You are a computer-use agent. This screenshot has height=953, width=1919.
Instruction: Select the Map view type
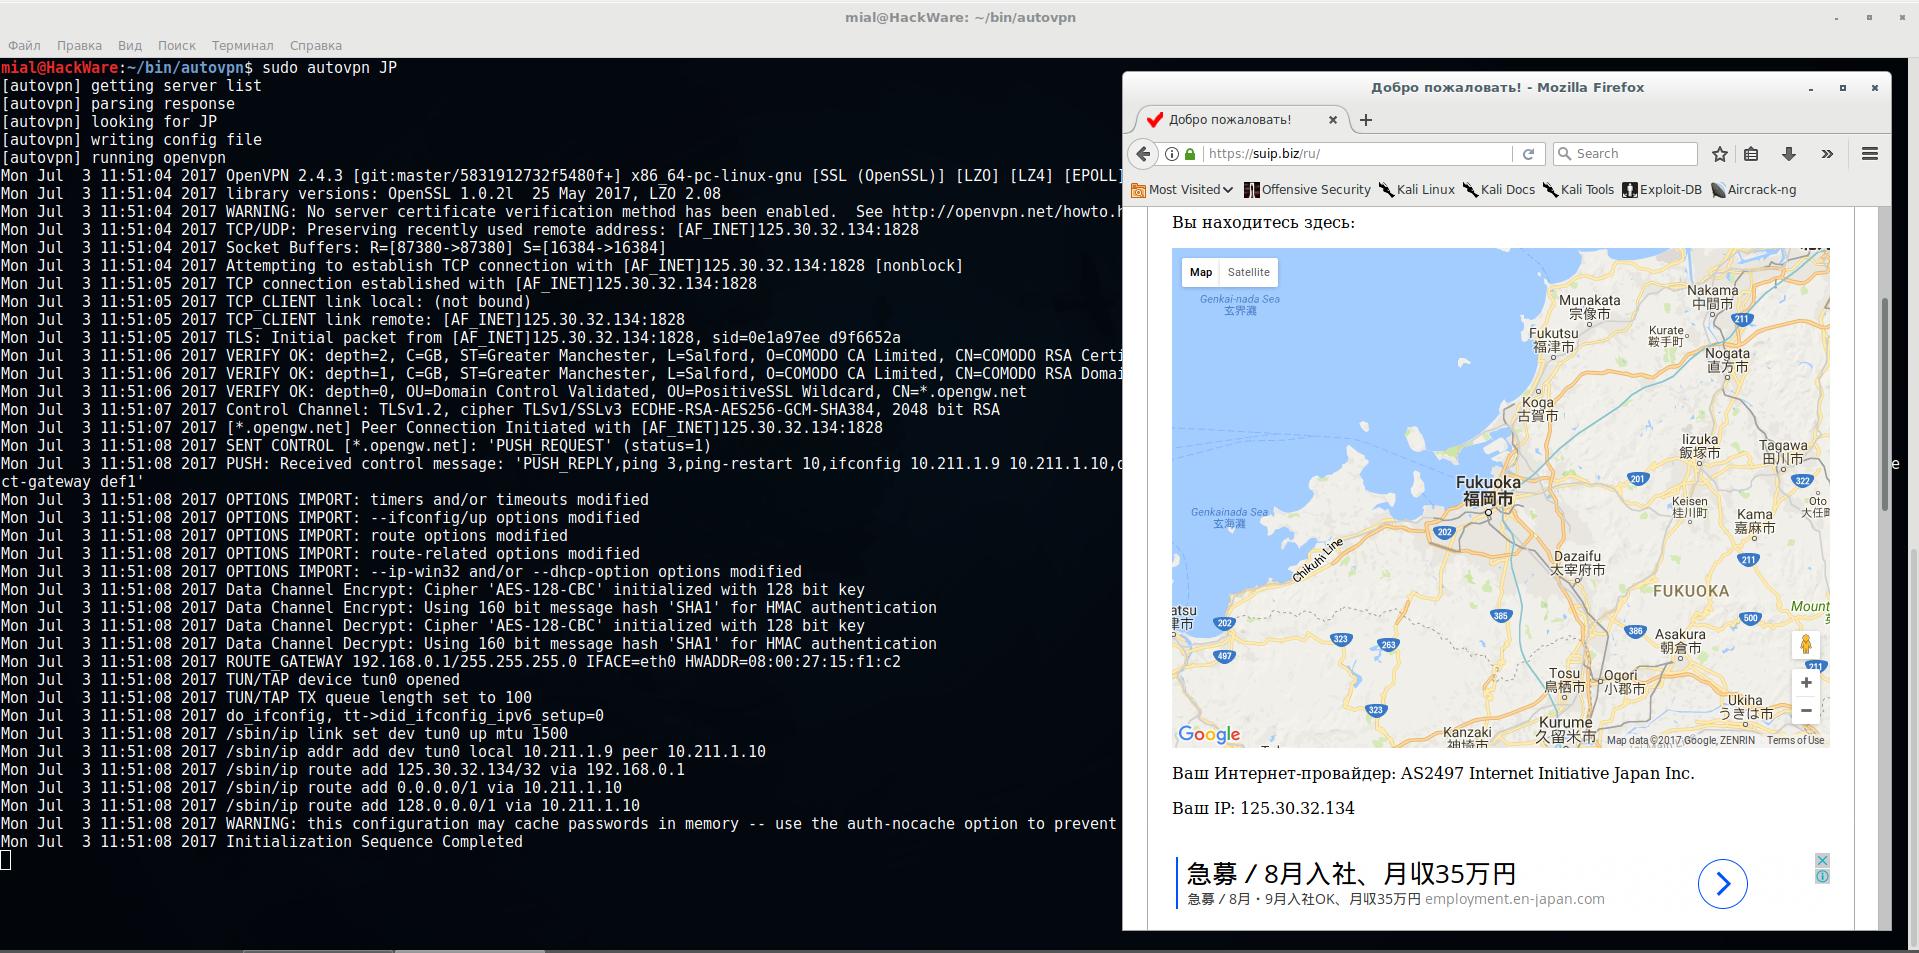(x=1200, y=272)
